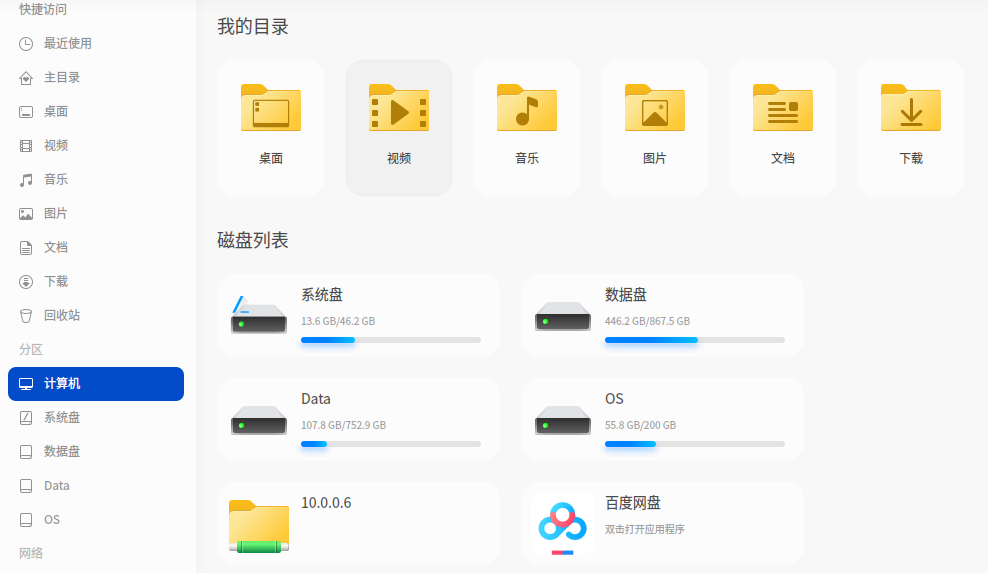Click the 百度网盘 title text
The width and height of the screenshot is (988, 573).
633,503
